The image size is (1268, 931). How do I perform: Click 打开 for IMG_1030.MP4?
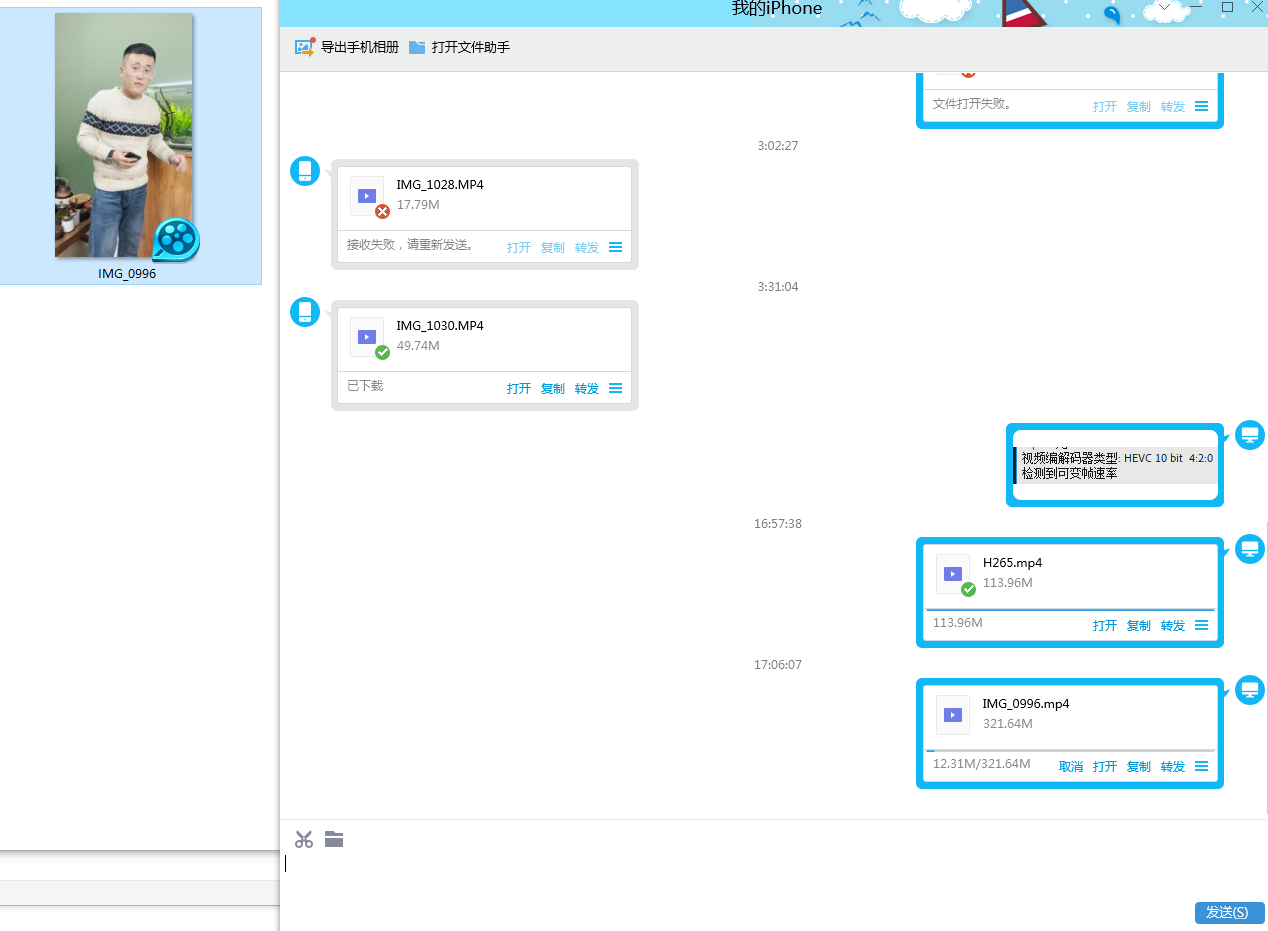click(x=519, y=389)
